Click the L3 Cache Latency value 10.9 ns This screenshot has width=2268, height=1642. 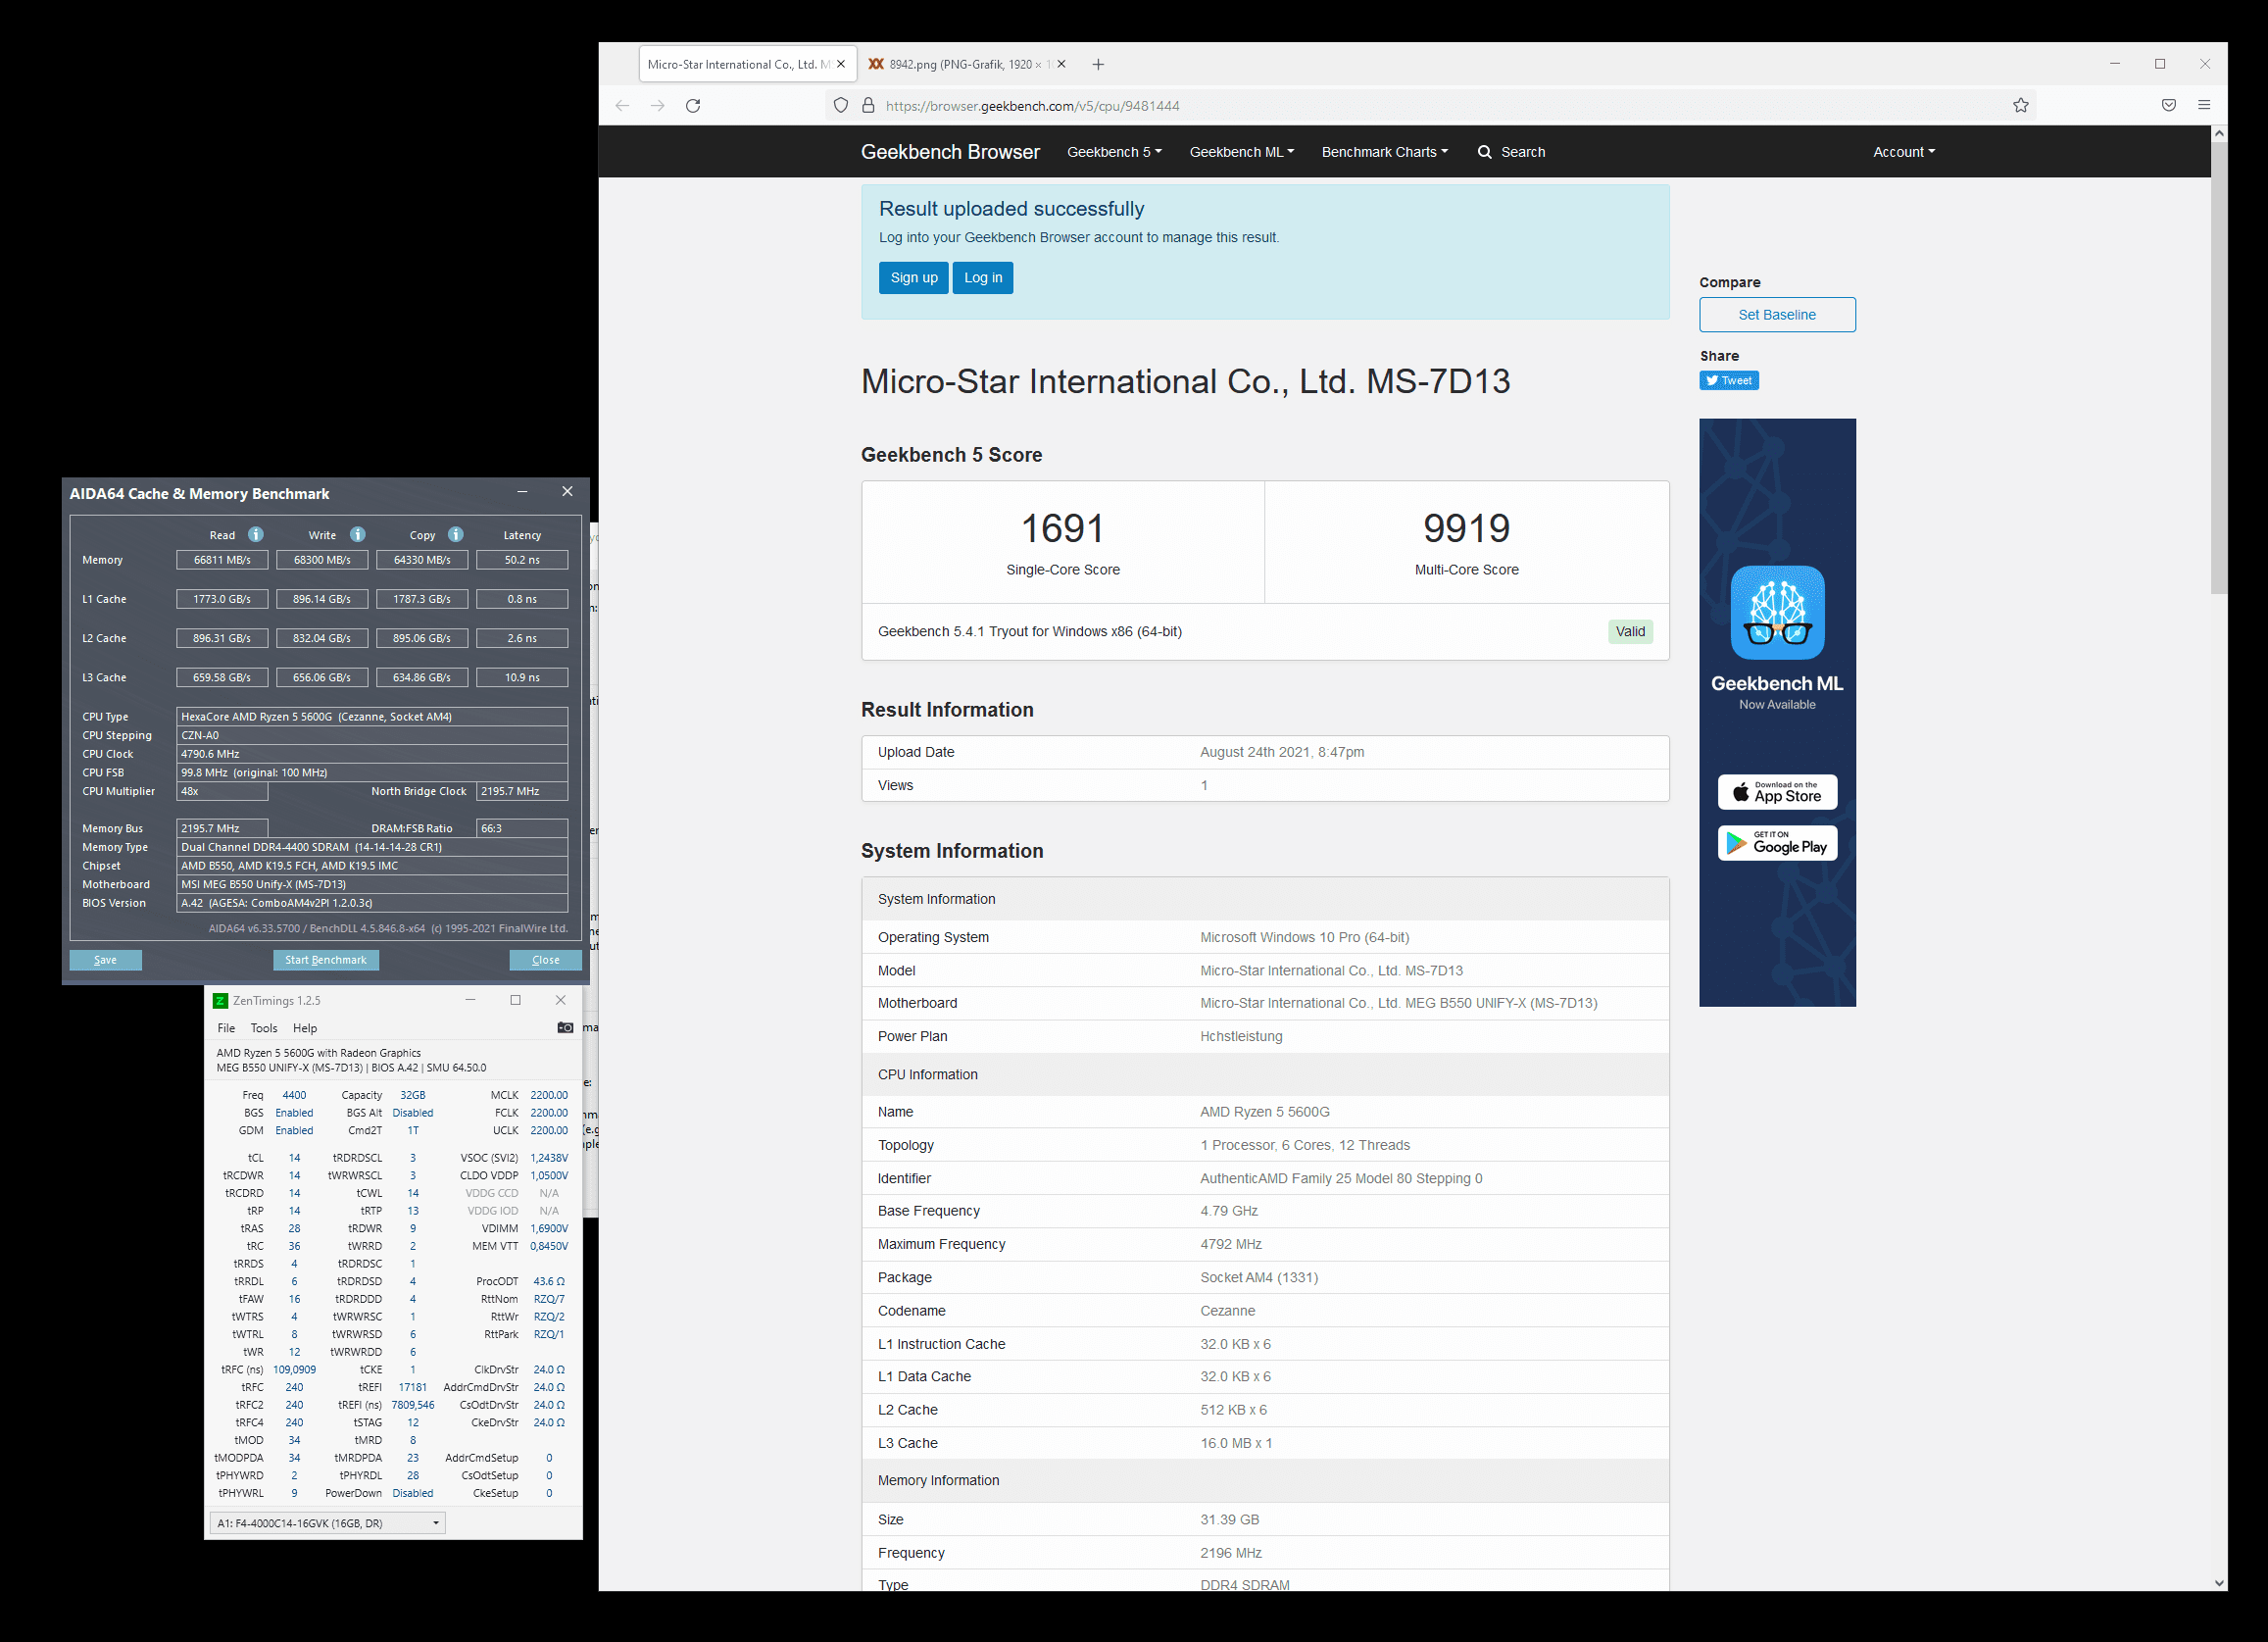(x=522, y=678)
